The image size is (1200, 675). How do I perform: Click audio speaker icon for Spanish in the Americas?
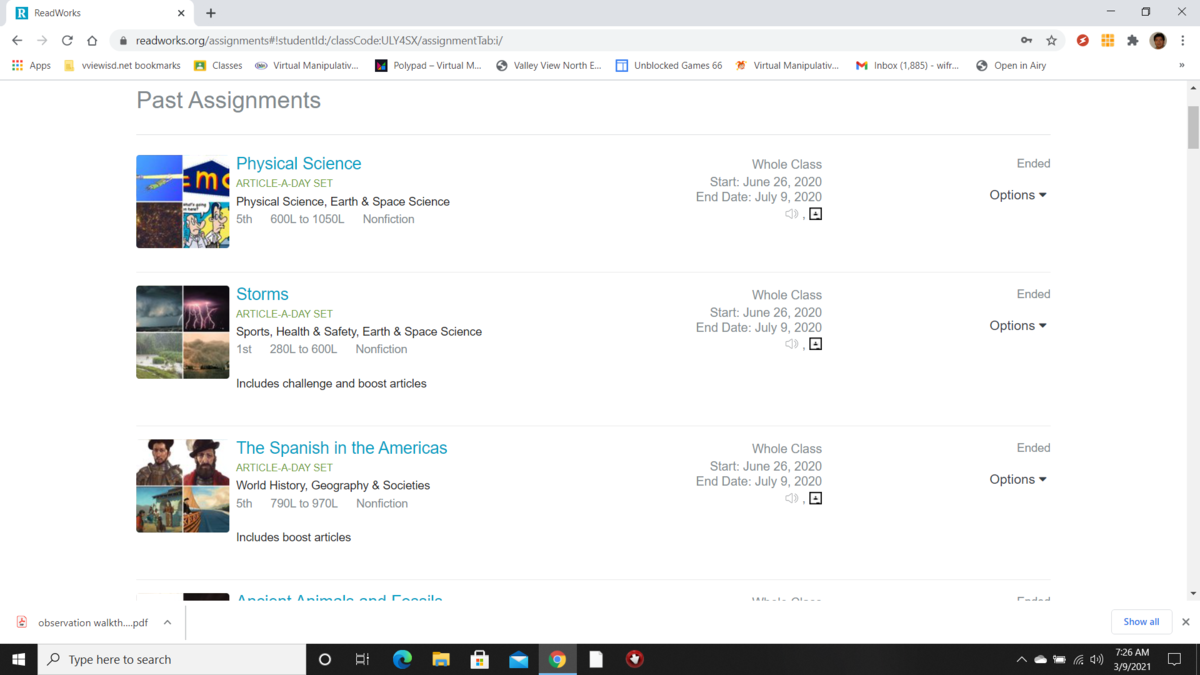(791, 498)
